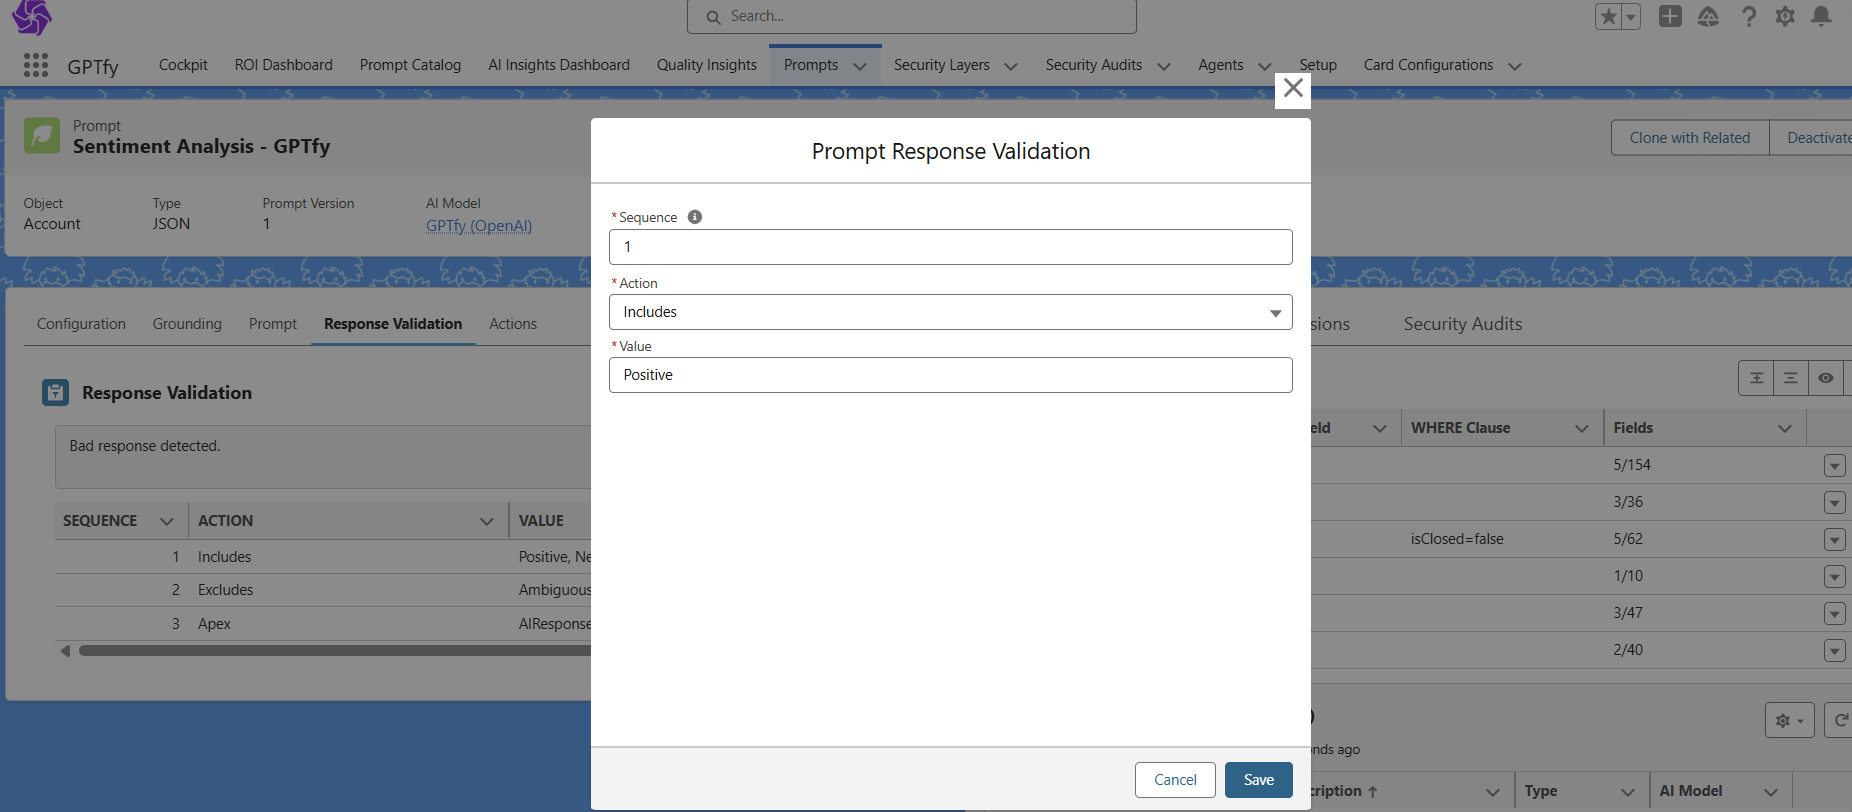Click the Sequence info tooltip icon
This screenshot has height=812, width=1852.
coord(695,217)
